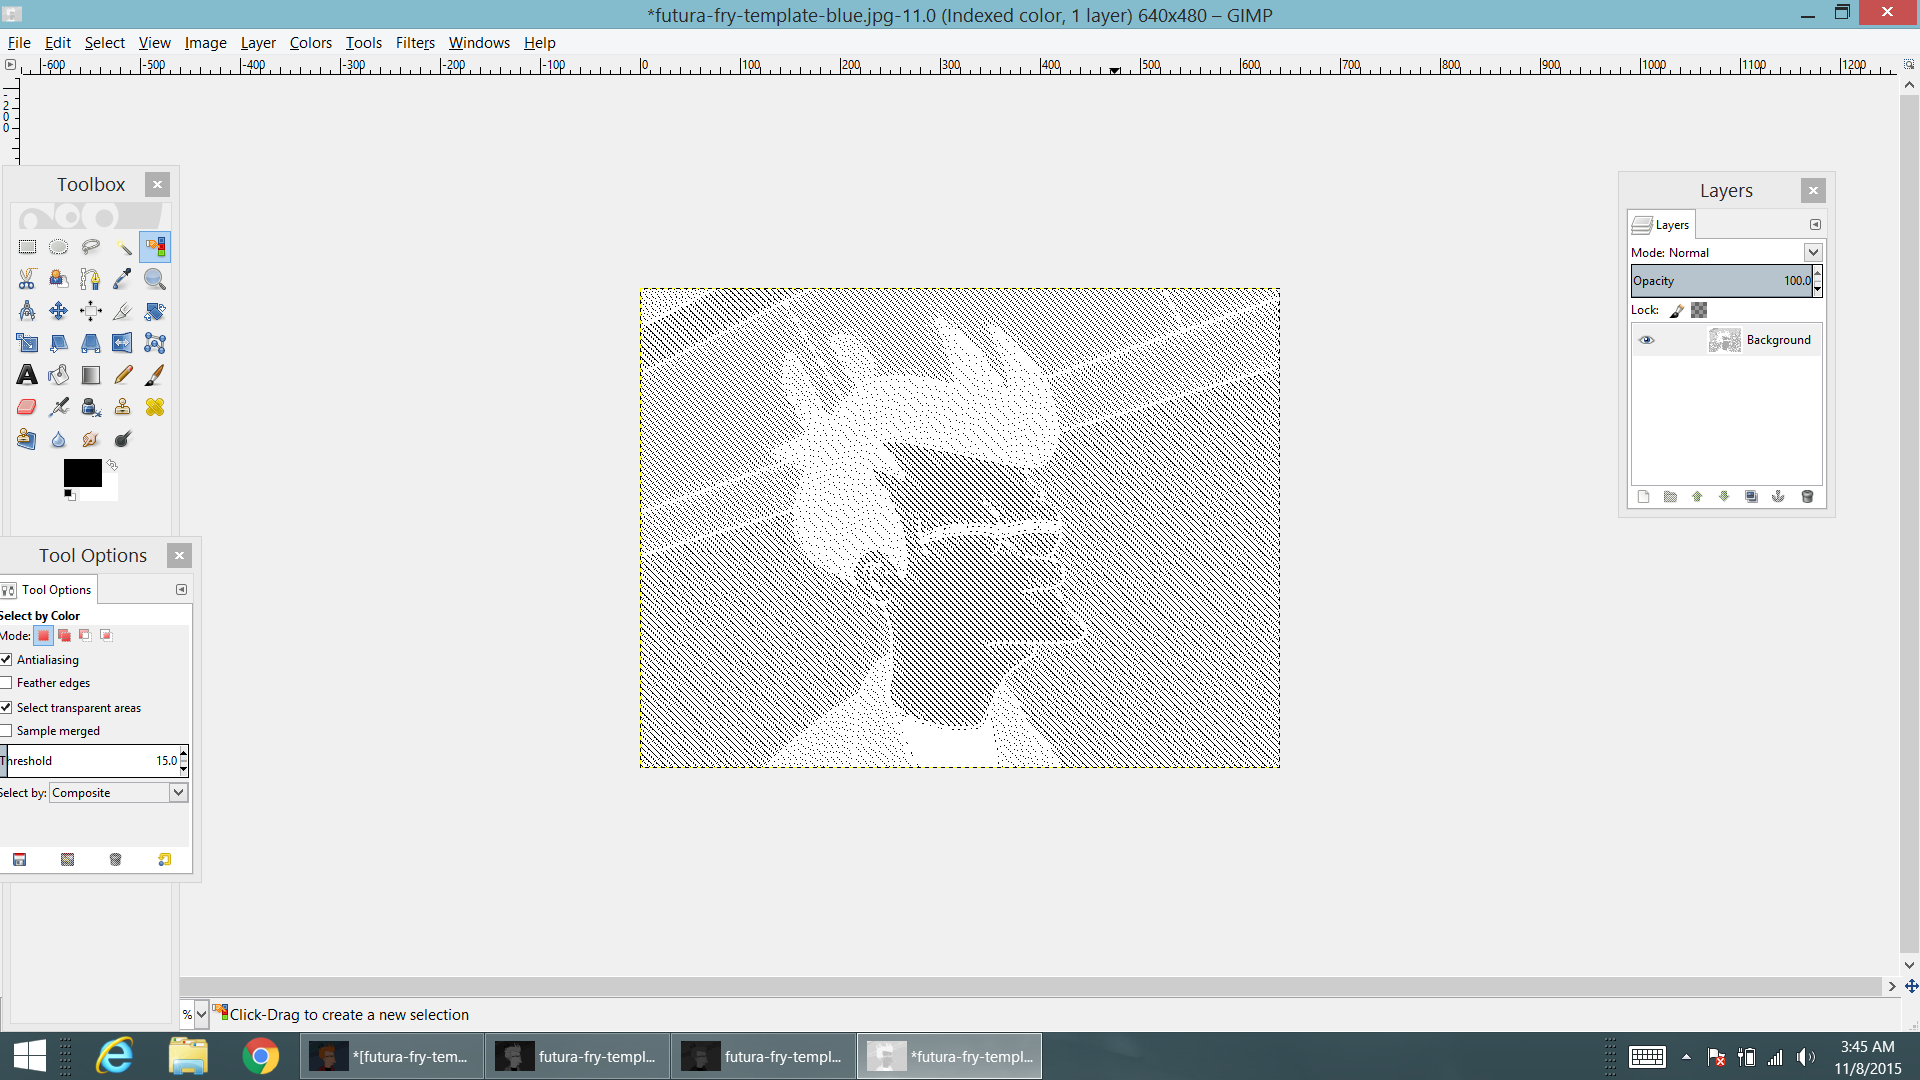Select the Cage Transform tool
Screen dimensions: 1920x1080
click(155, 343)
